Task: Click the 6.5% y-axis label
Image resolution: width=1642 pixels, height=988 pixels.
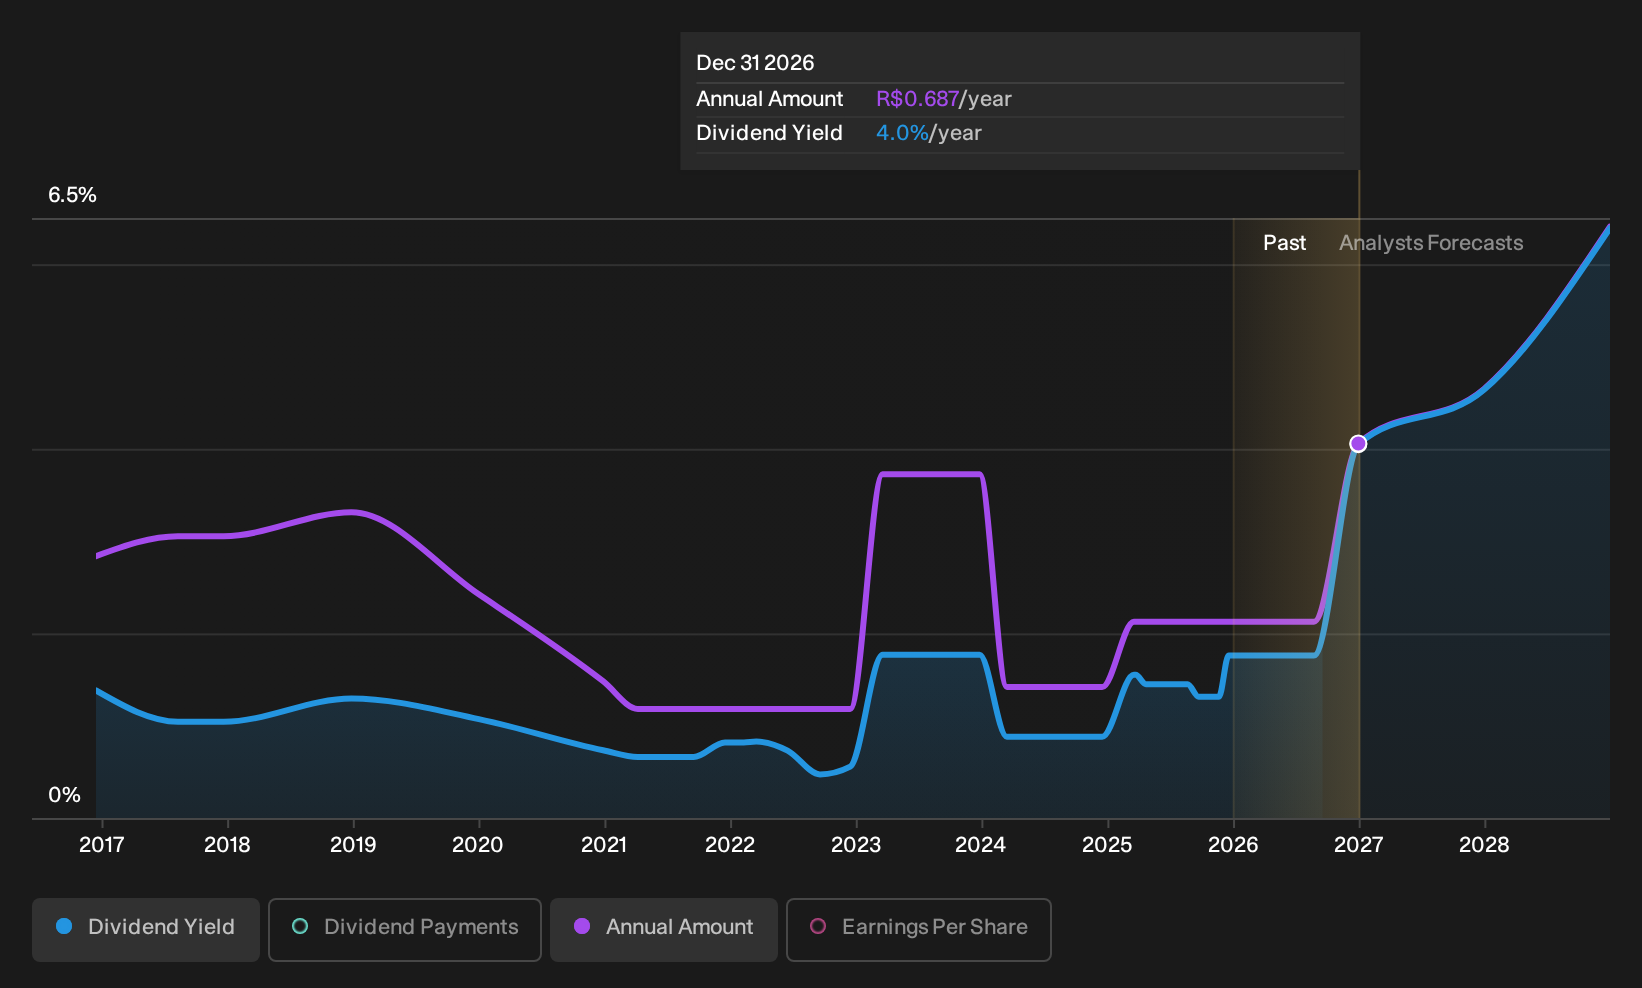Action: tap(72, 195)
